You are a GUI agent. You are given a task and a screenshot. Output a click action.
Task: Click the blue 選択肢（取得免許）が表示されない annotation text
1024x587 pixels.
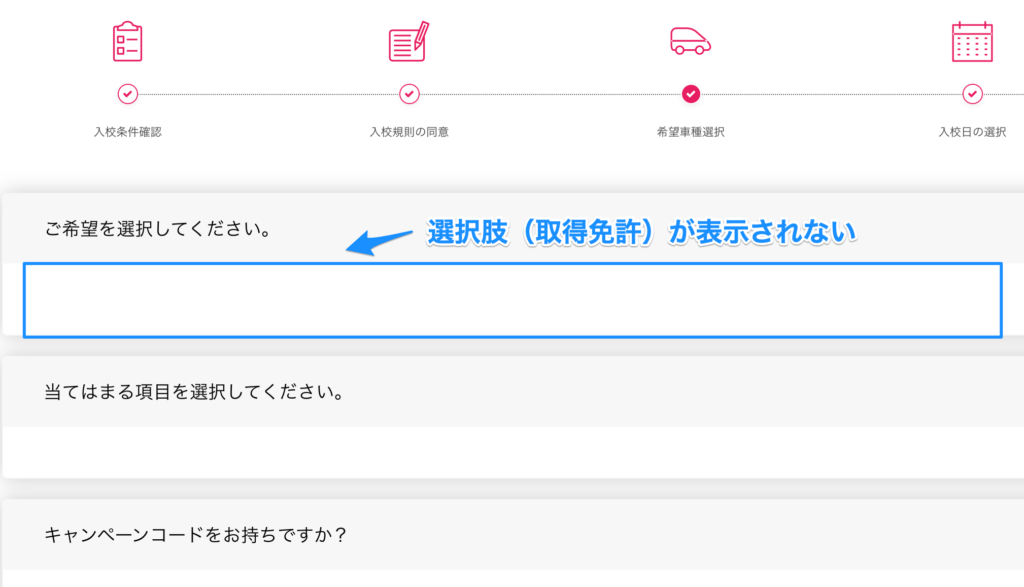click(642, 232)
